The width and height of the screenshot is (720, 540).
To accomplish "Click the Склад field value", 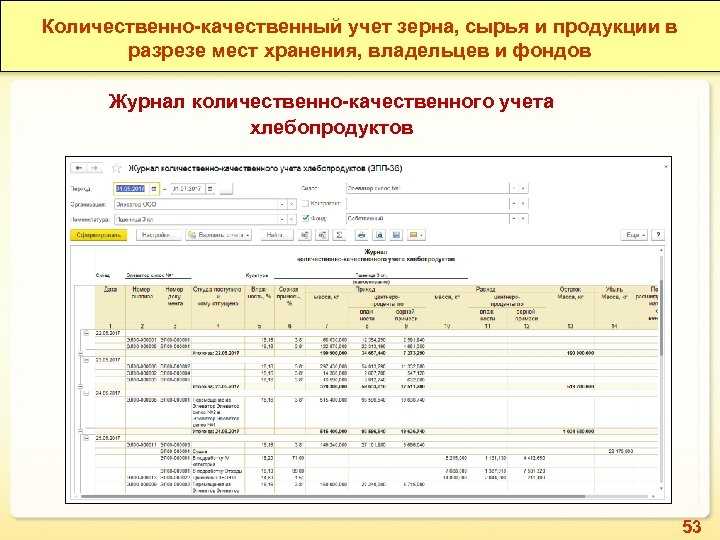I will click(x=427, y=188).
